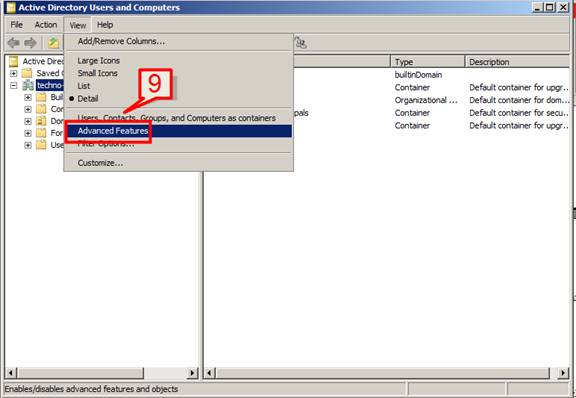
Task: Click the Builtin folder icon in tree
Action: click(x=41, y=97)
